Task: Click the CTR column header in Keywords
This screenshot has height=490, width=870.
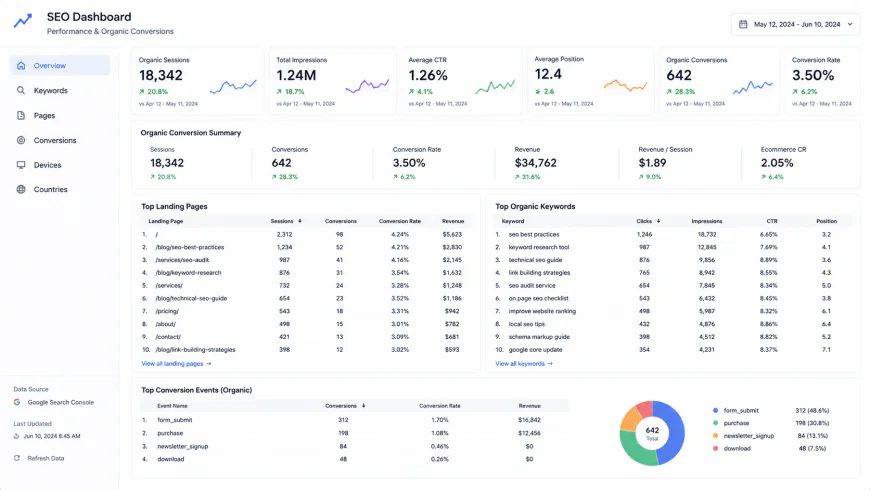Action: (772, 221)
